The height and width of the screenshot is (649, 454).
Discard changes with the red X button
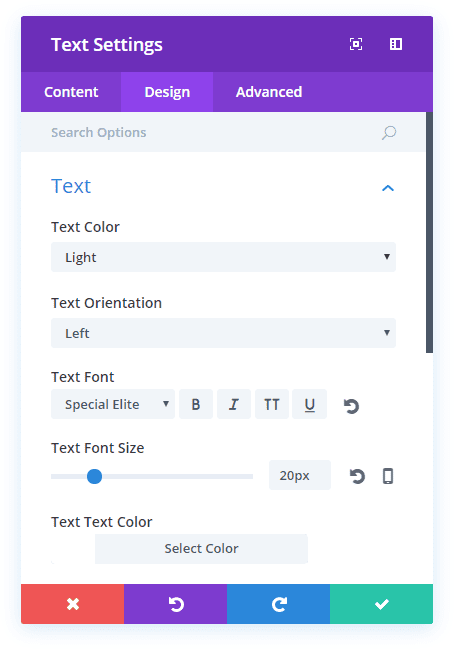click(72, 604)
